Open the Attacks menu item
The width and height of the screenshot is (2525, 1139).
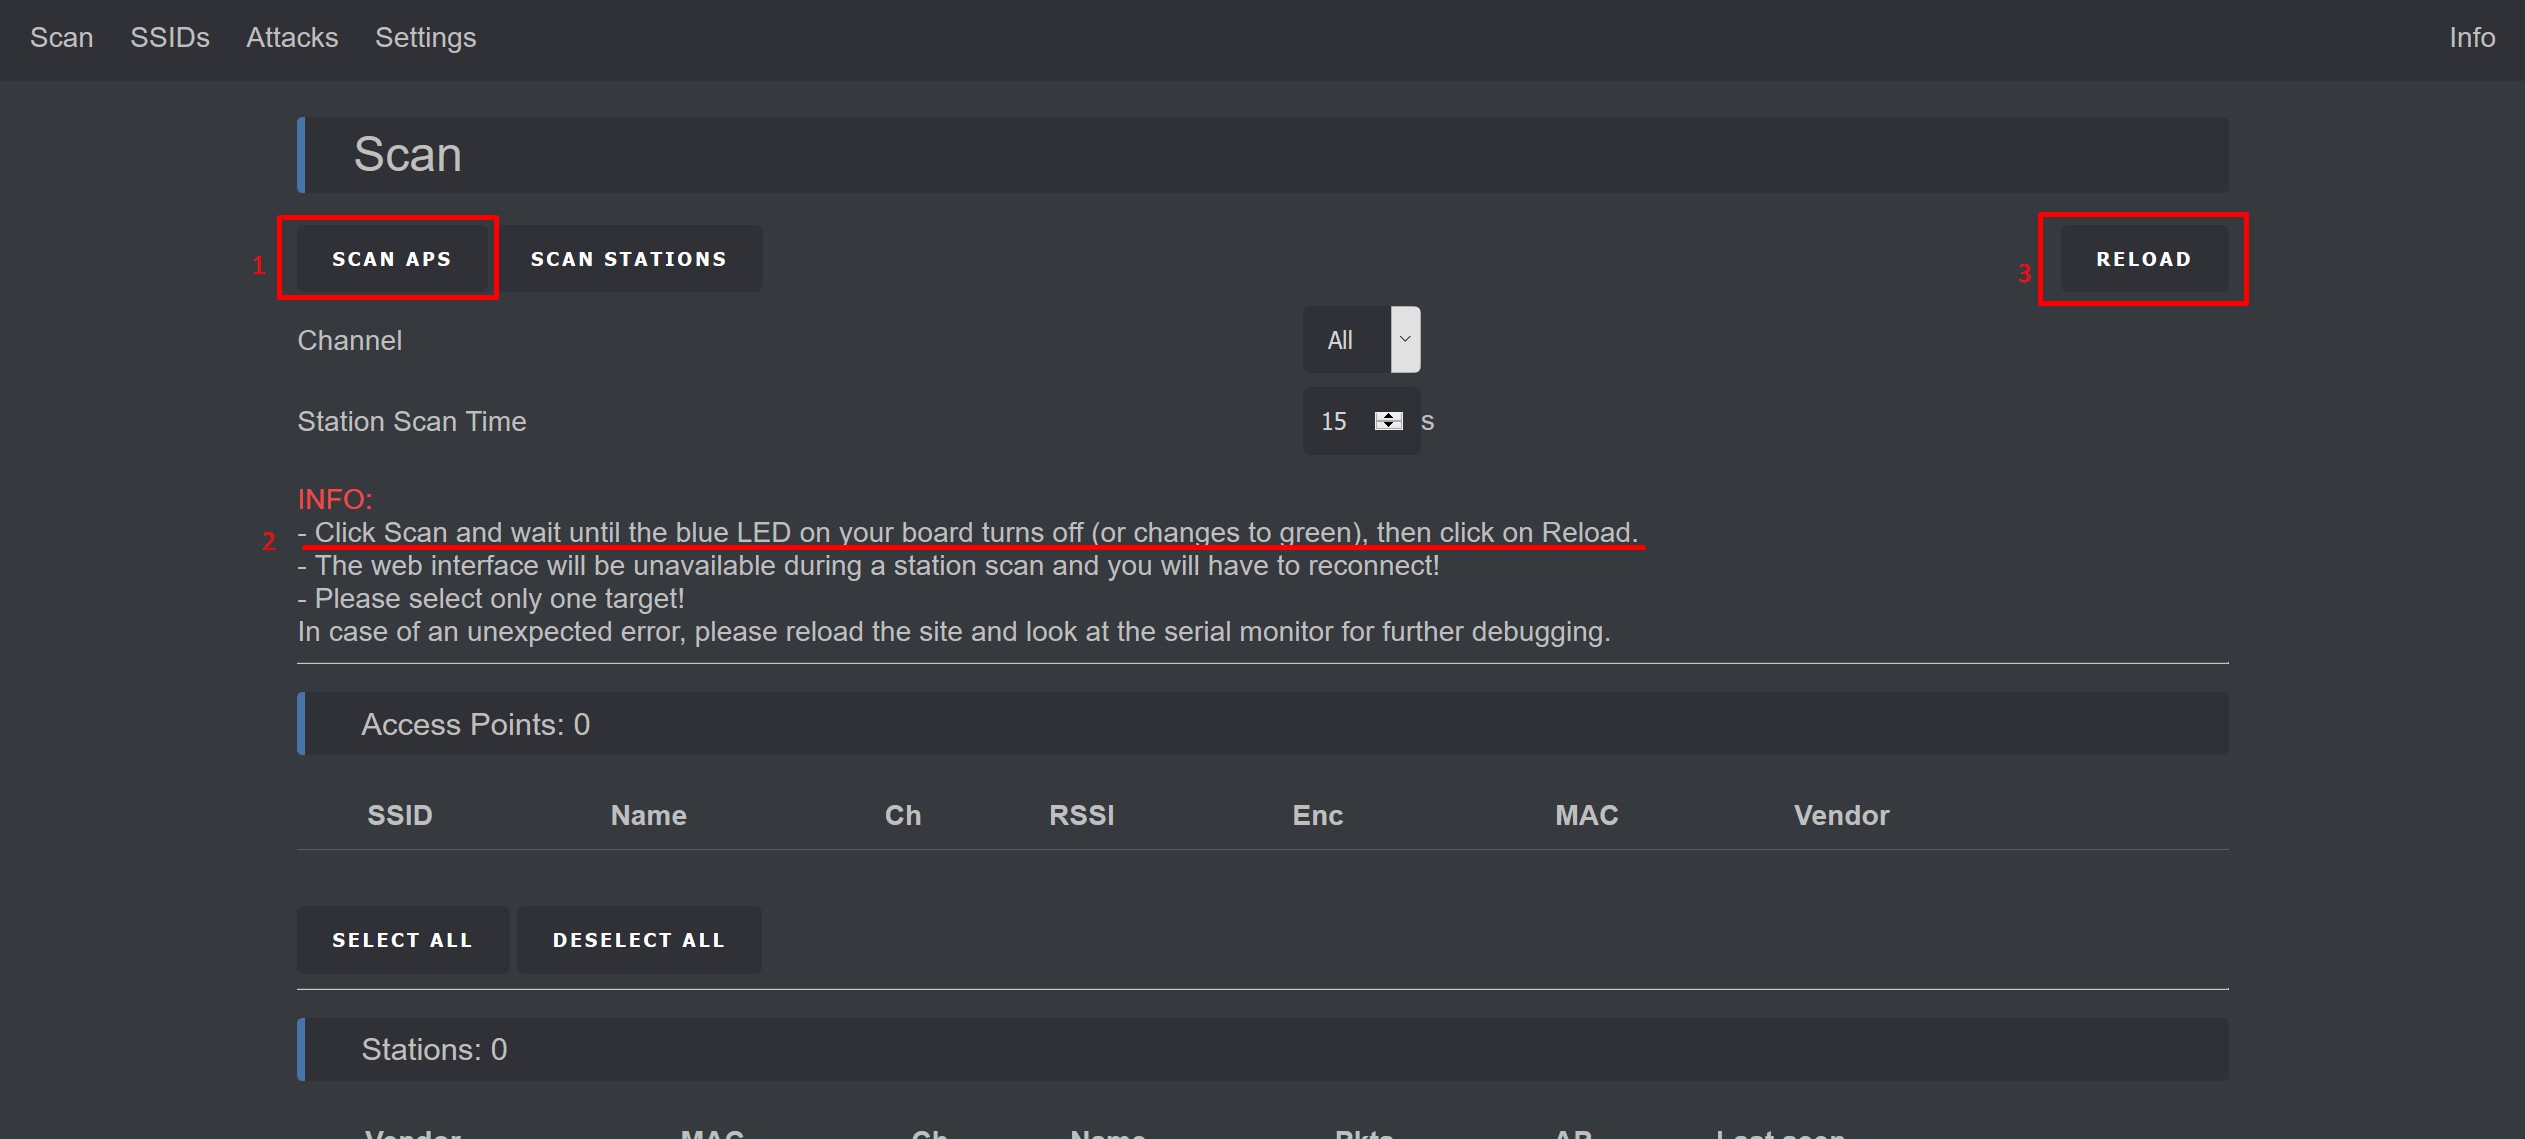pyautogui.click(x=291, y=37)
